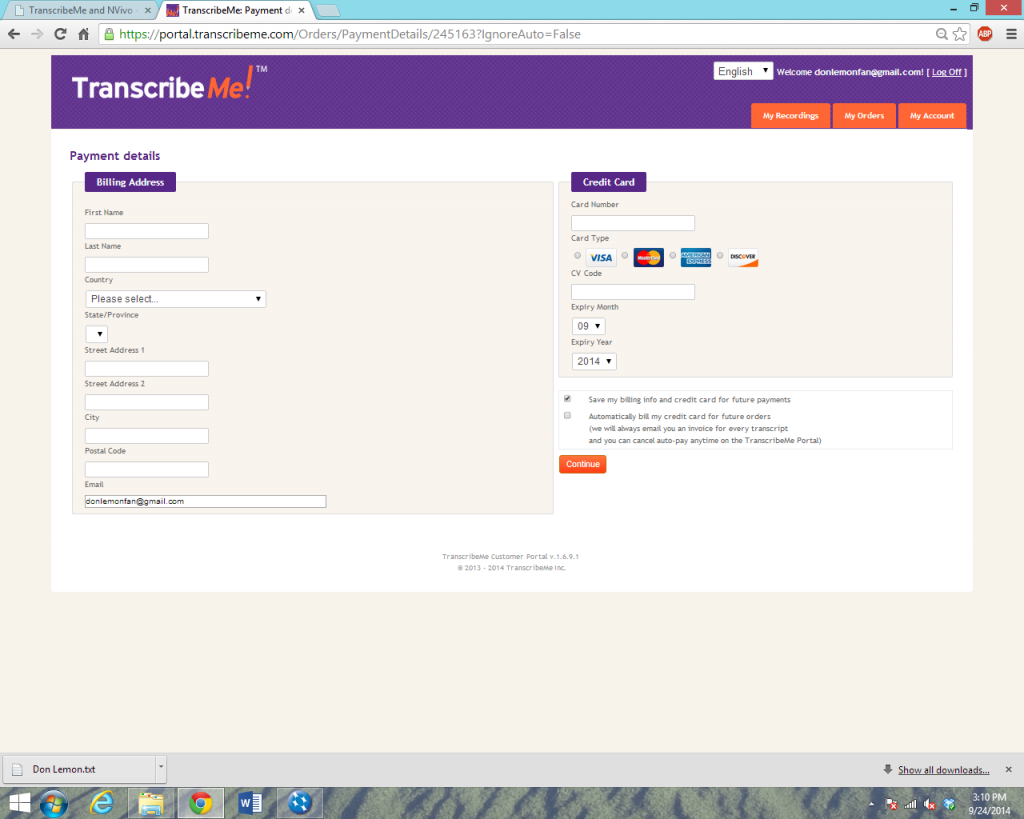Click the TranscribeMe logo

coord(168,85)
